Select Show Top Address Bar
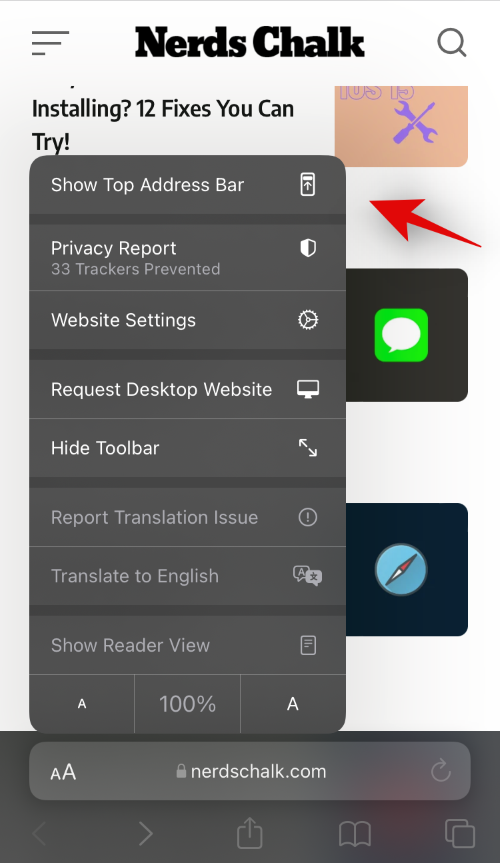The width and height of the screenshot is (500, 863). click(187, 185)
